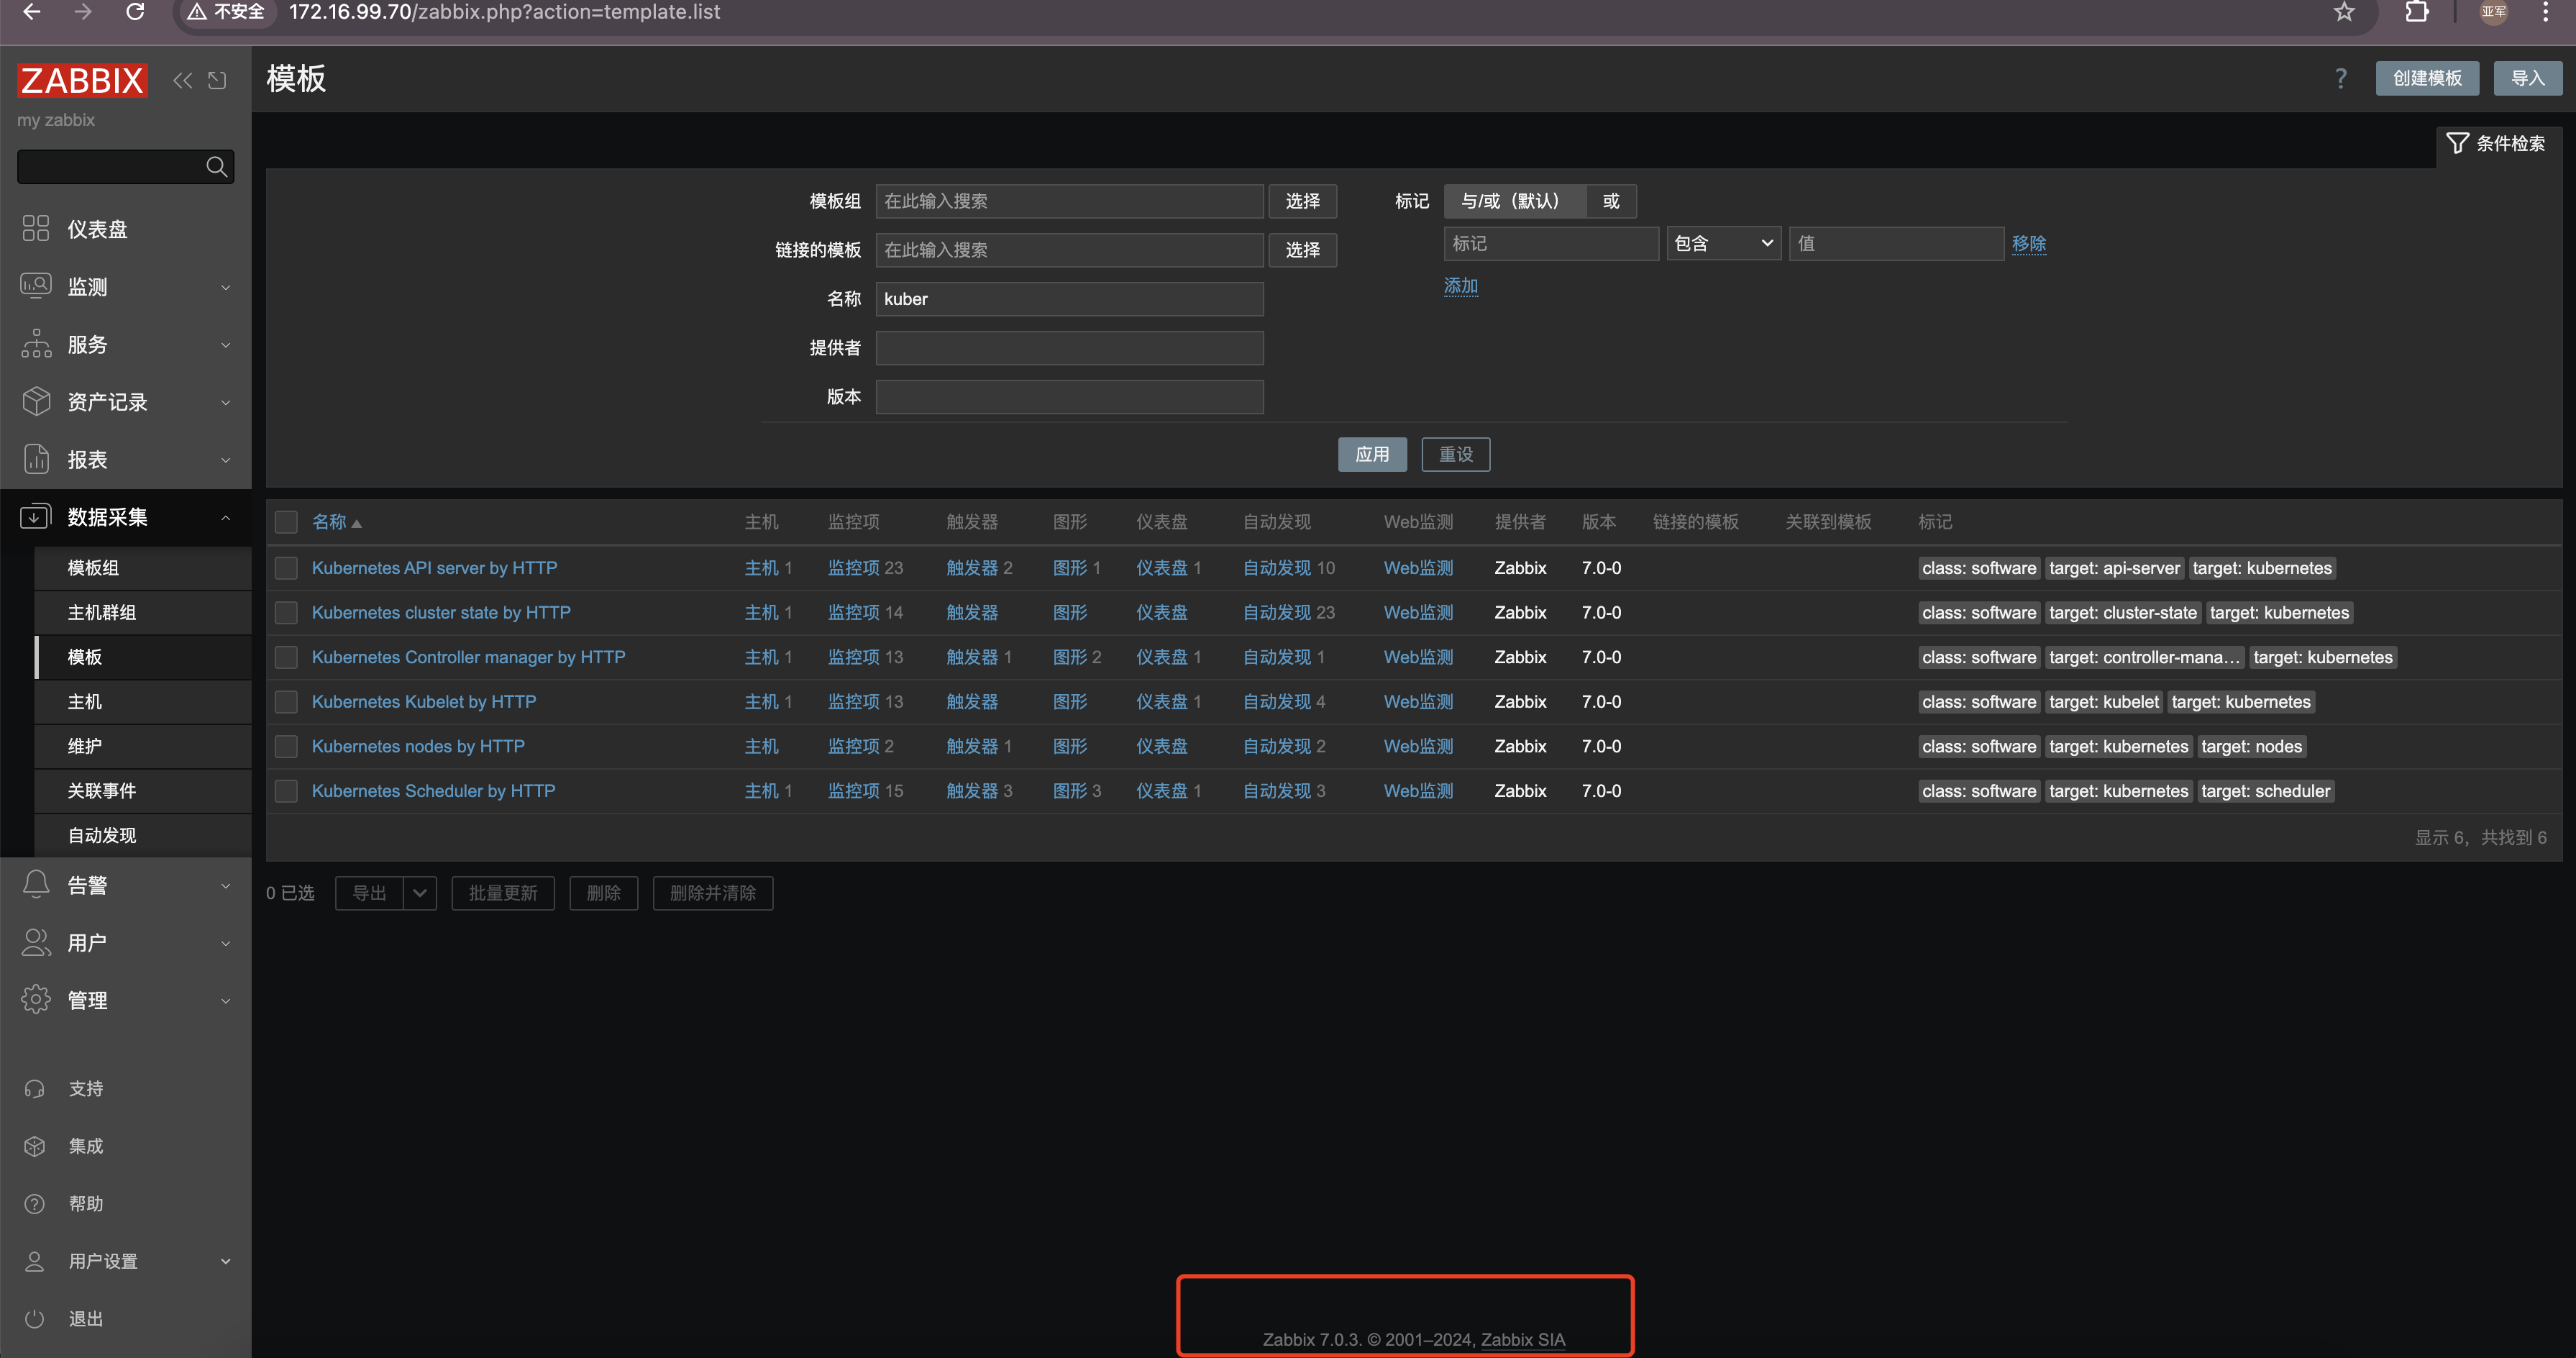The height and width of the screenshot is (1358, 2576).
Task: Open the 管理 administration sidebar icon
Action: tap(36, 999)
